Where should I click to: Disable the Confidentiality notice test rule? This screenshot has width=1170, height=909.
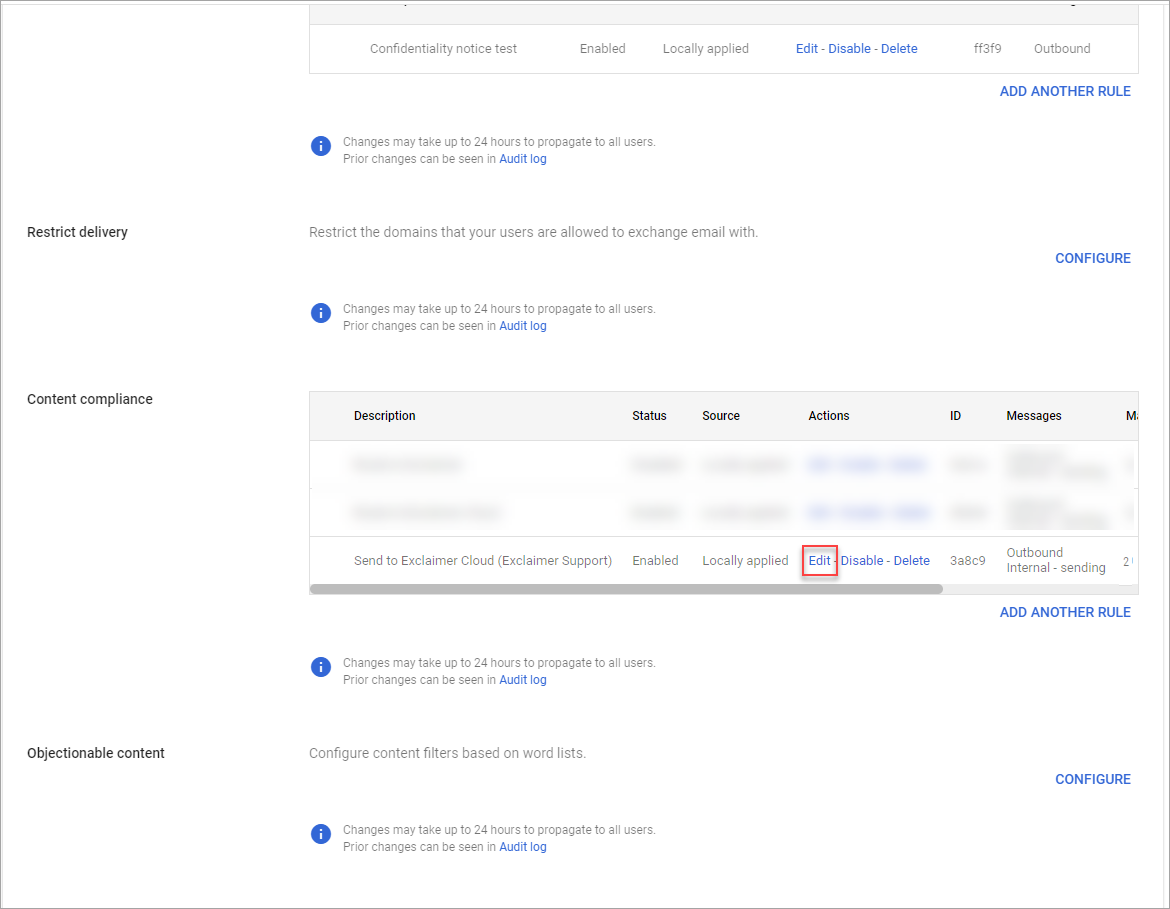click(x=849, y=48)
